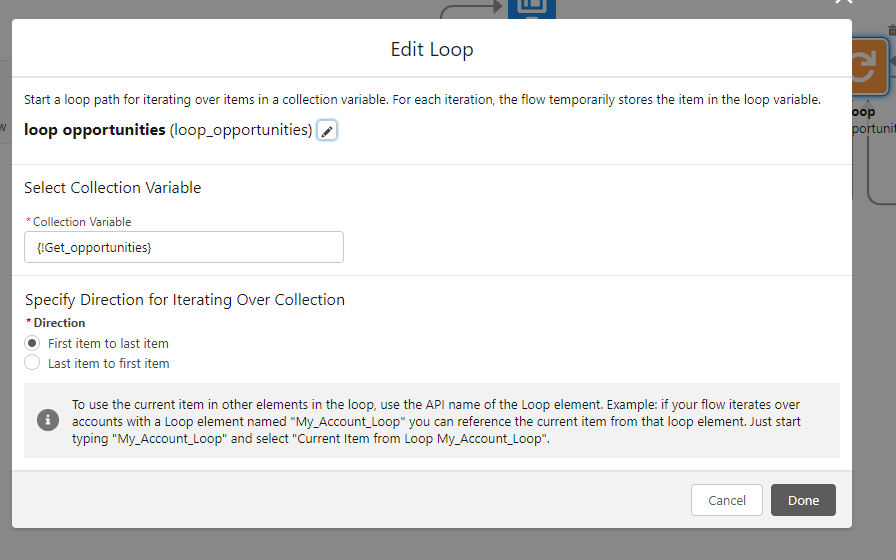
Task: Click the info icon in the help box
Action: (x=47, y=420)
